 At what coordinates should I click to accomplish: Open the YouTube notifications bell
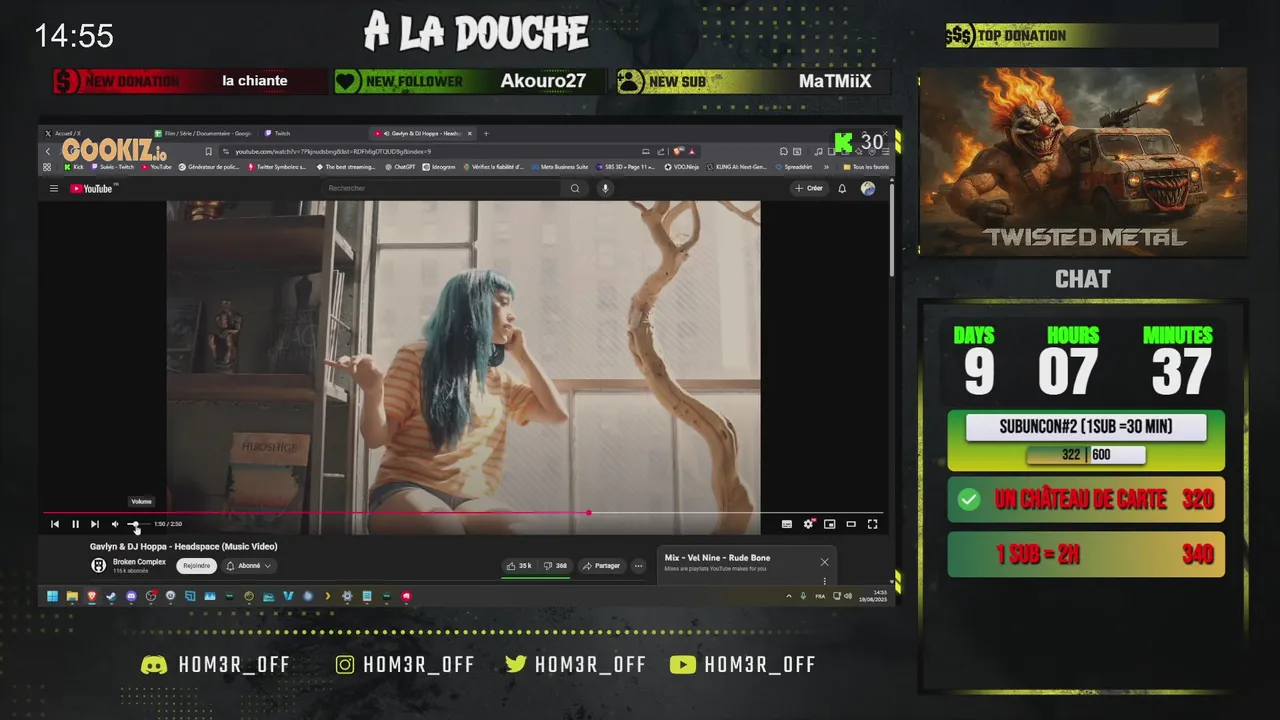tap(842, 188)
